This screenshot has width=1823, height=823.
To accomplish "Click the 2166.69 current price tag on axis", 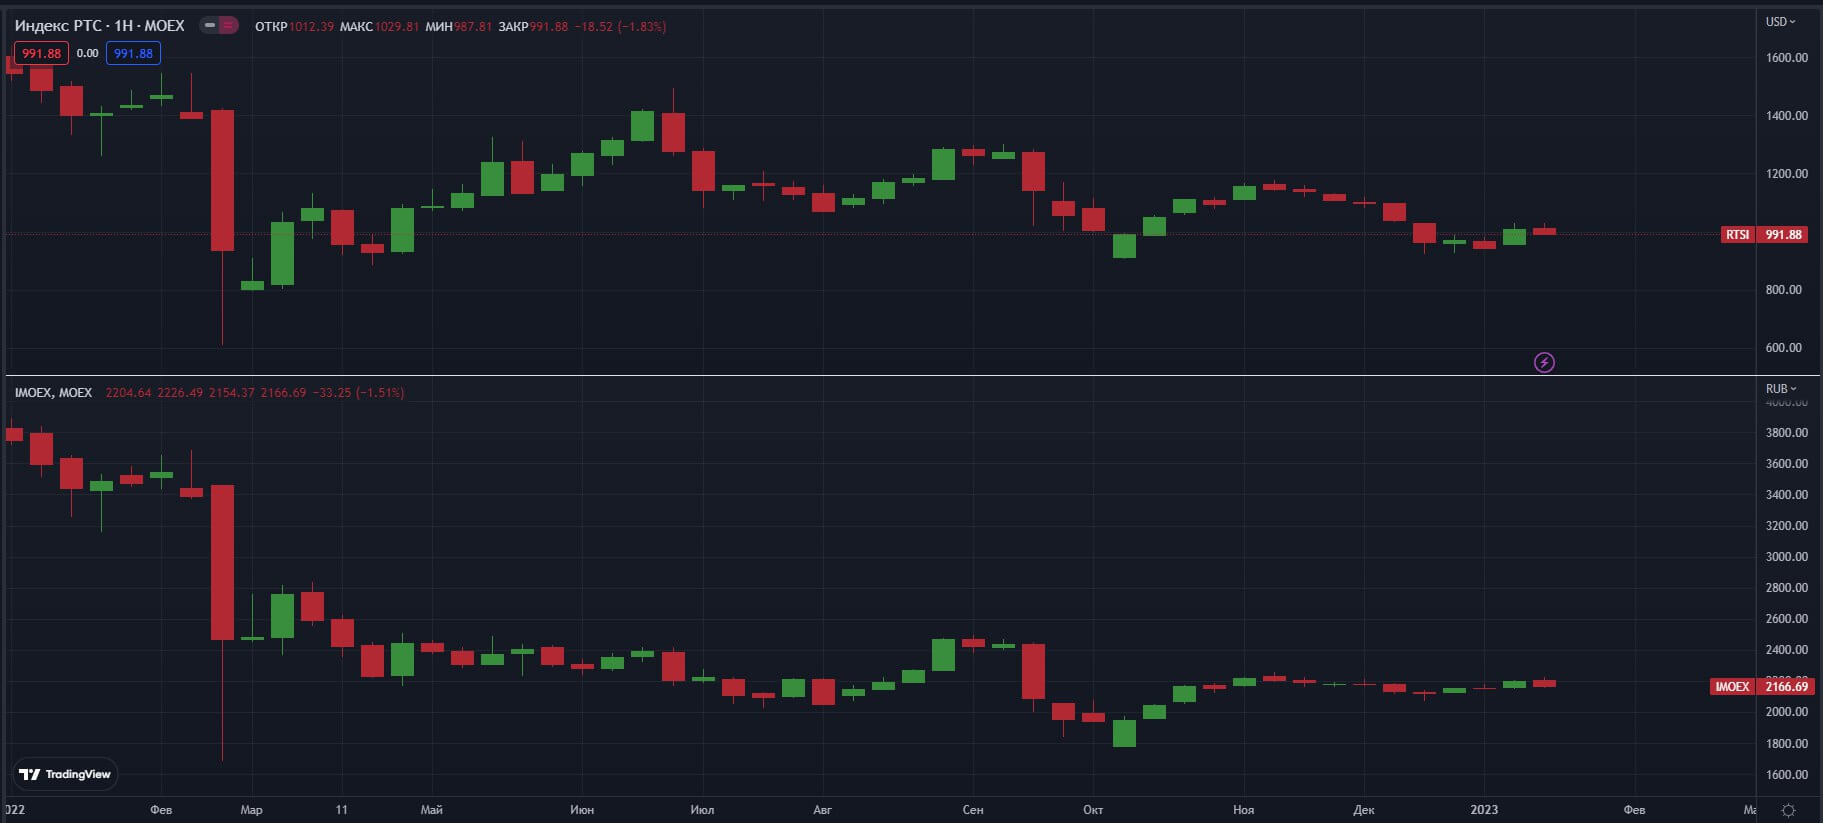I will click(x=1786, y=686).
